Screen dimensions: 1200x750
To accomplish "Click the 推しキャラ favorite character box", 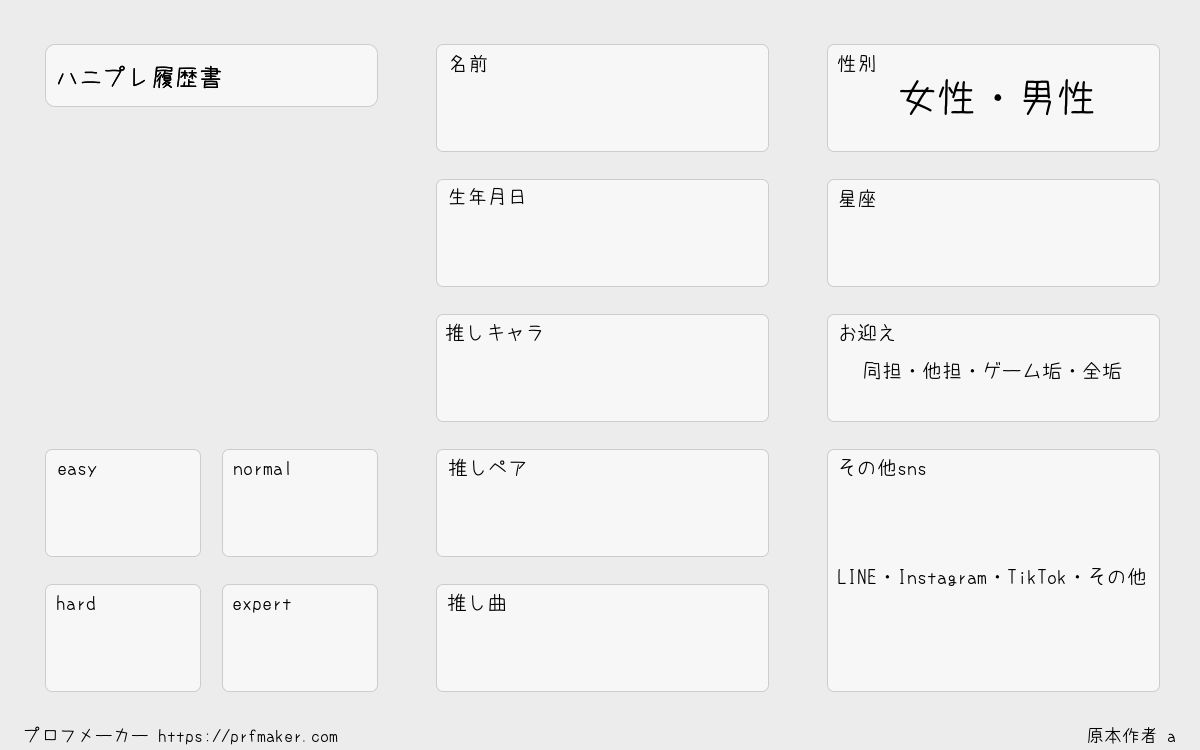I will (602, 368).
